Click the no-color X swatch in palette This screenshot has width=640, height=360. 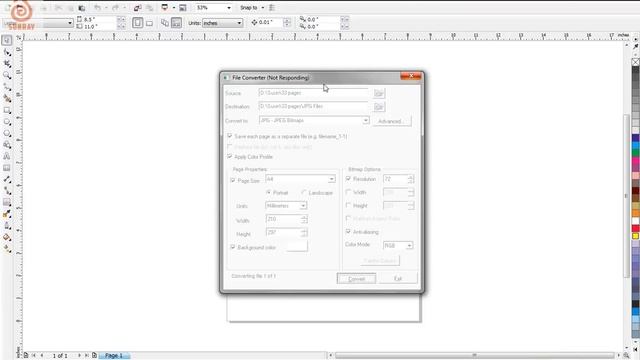[x=636, y=62]
